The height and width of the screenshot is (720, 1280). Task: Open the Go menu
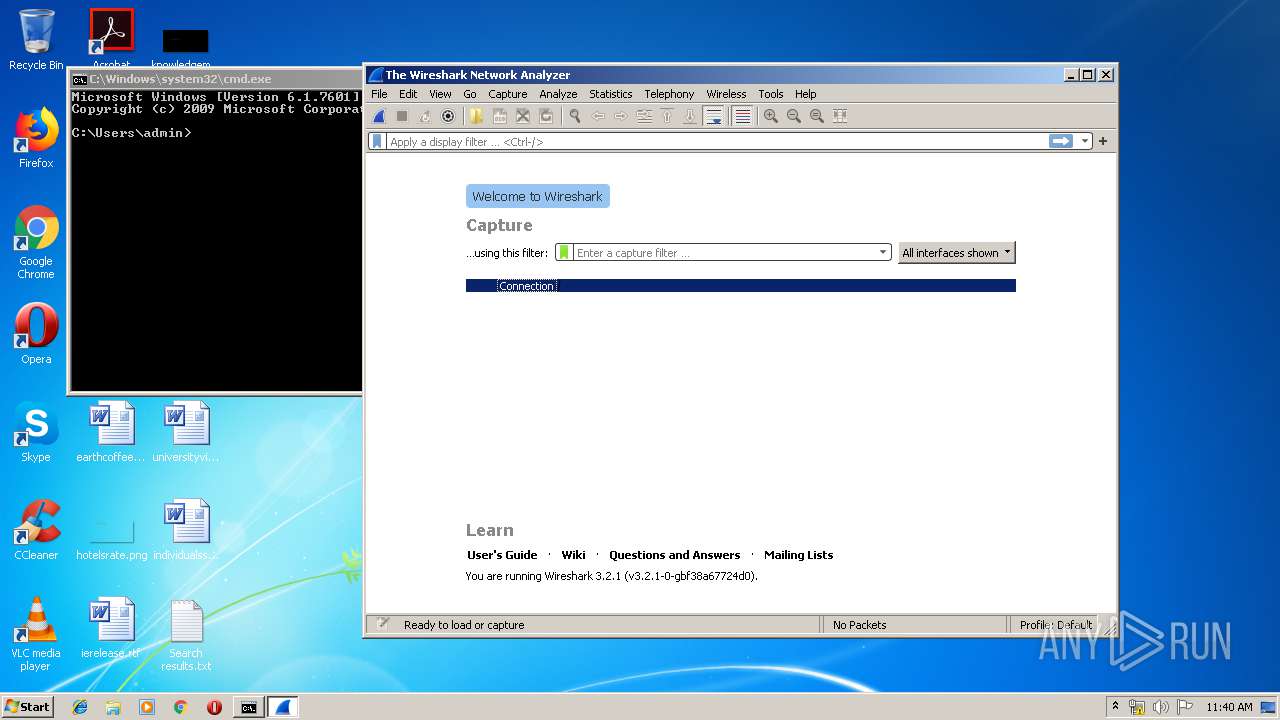click(x=470, y=94)
